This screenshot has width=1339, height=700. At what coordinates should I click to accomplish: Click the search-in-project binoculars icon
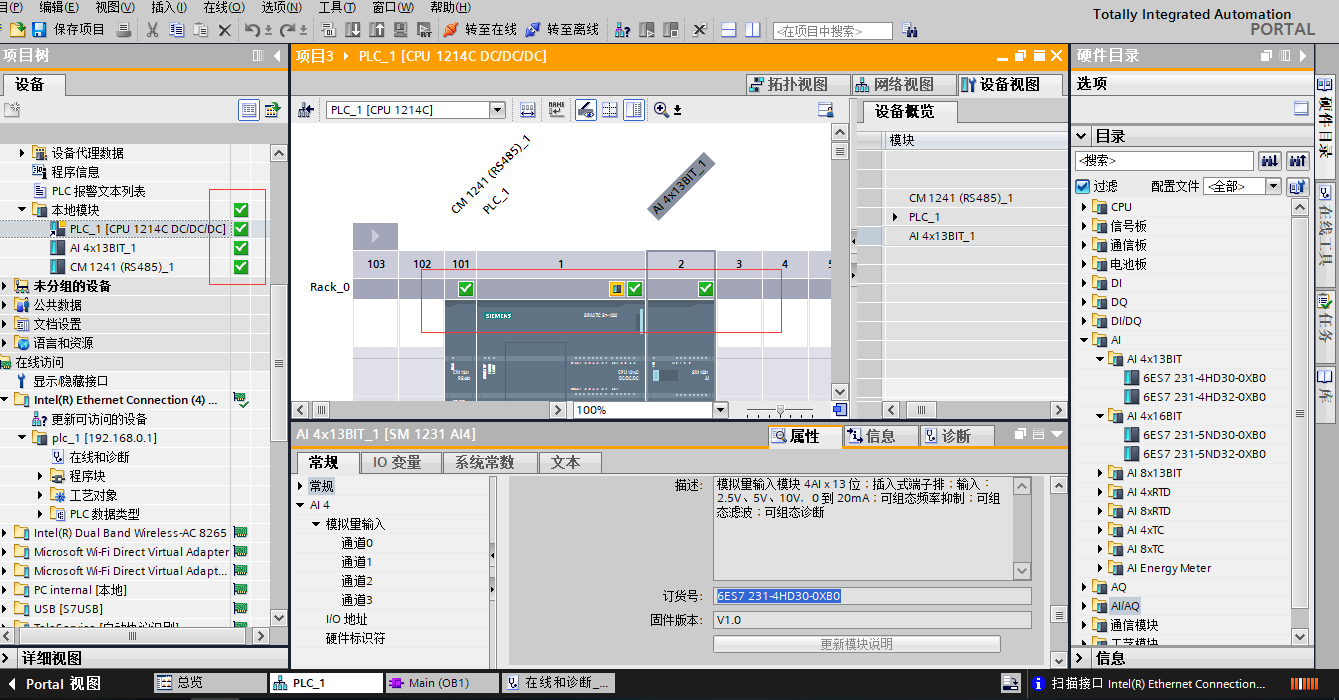[910, 30]
